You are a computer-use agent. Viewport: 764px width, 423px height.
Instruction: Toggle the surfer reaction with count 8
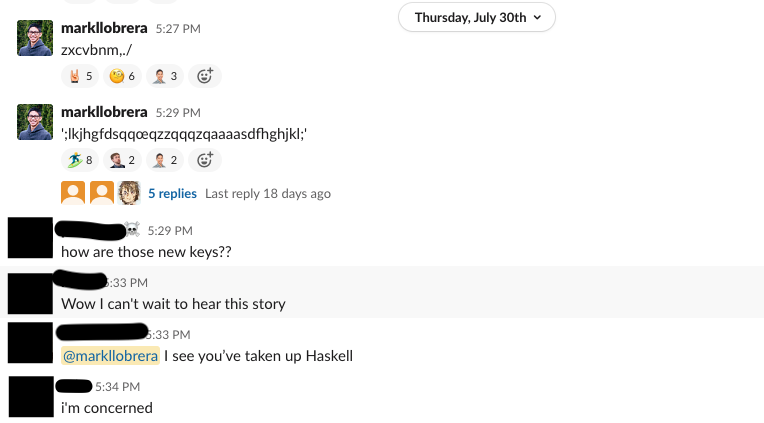point(80,159)
